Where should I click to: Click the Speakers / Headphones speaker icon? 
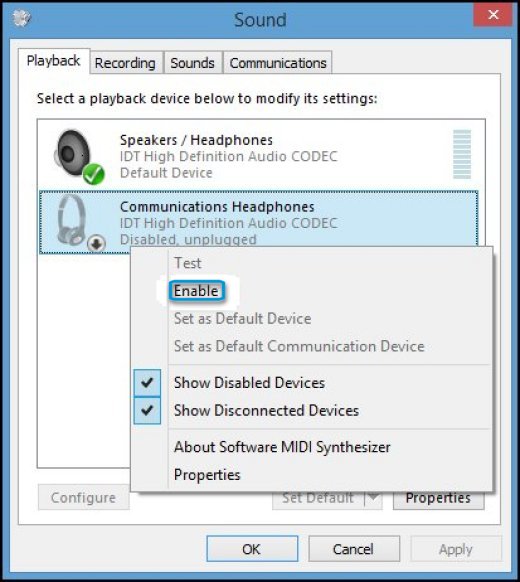[x=79, y=156]
